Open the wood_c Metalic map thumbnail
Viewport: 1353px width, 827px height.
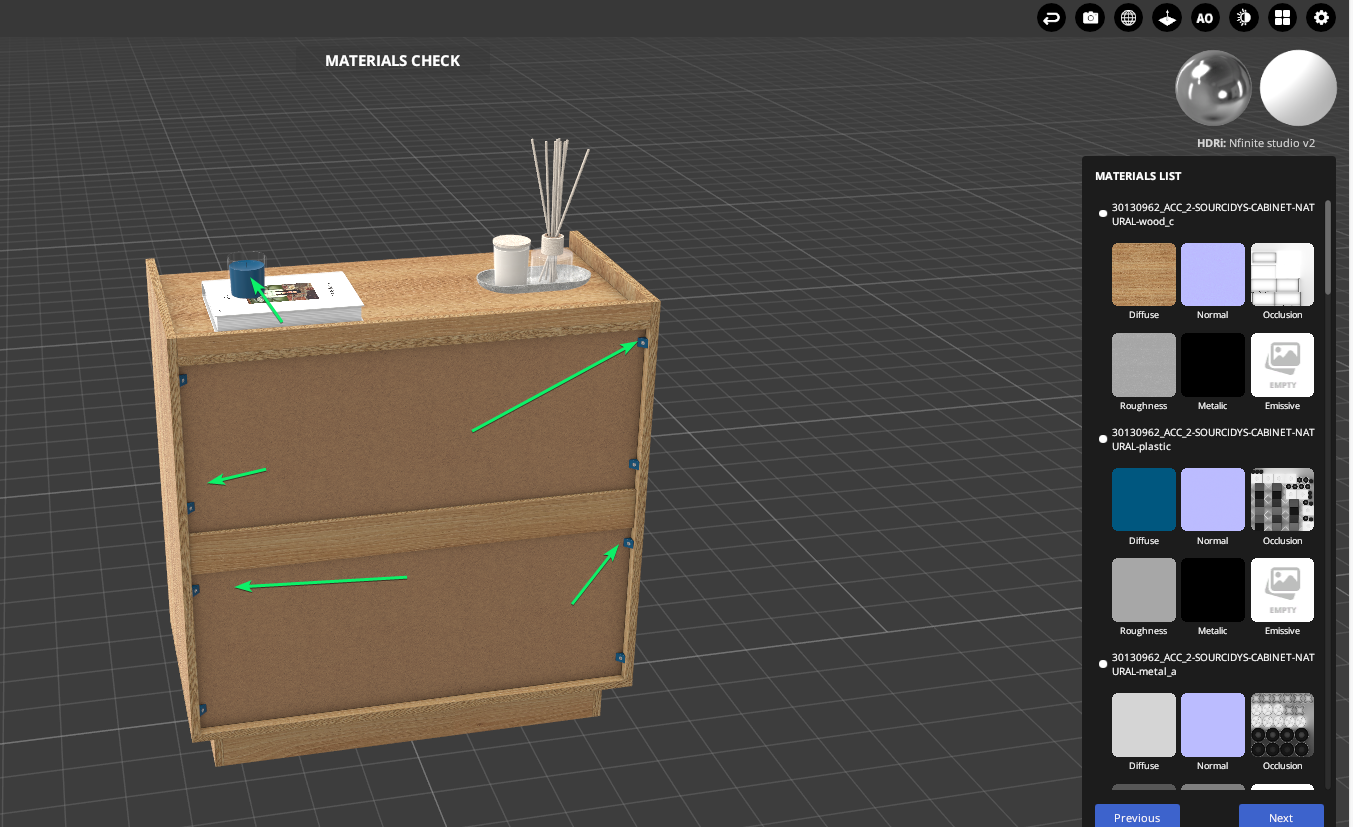click(x=1213, y=365)
